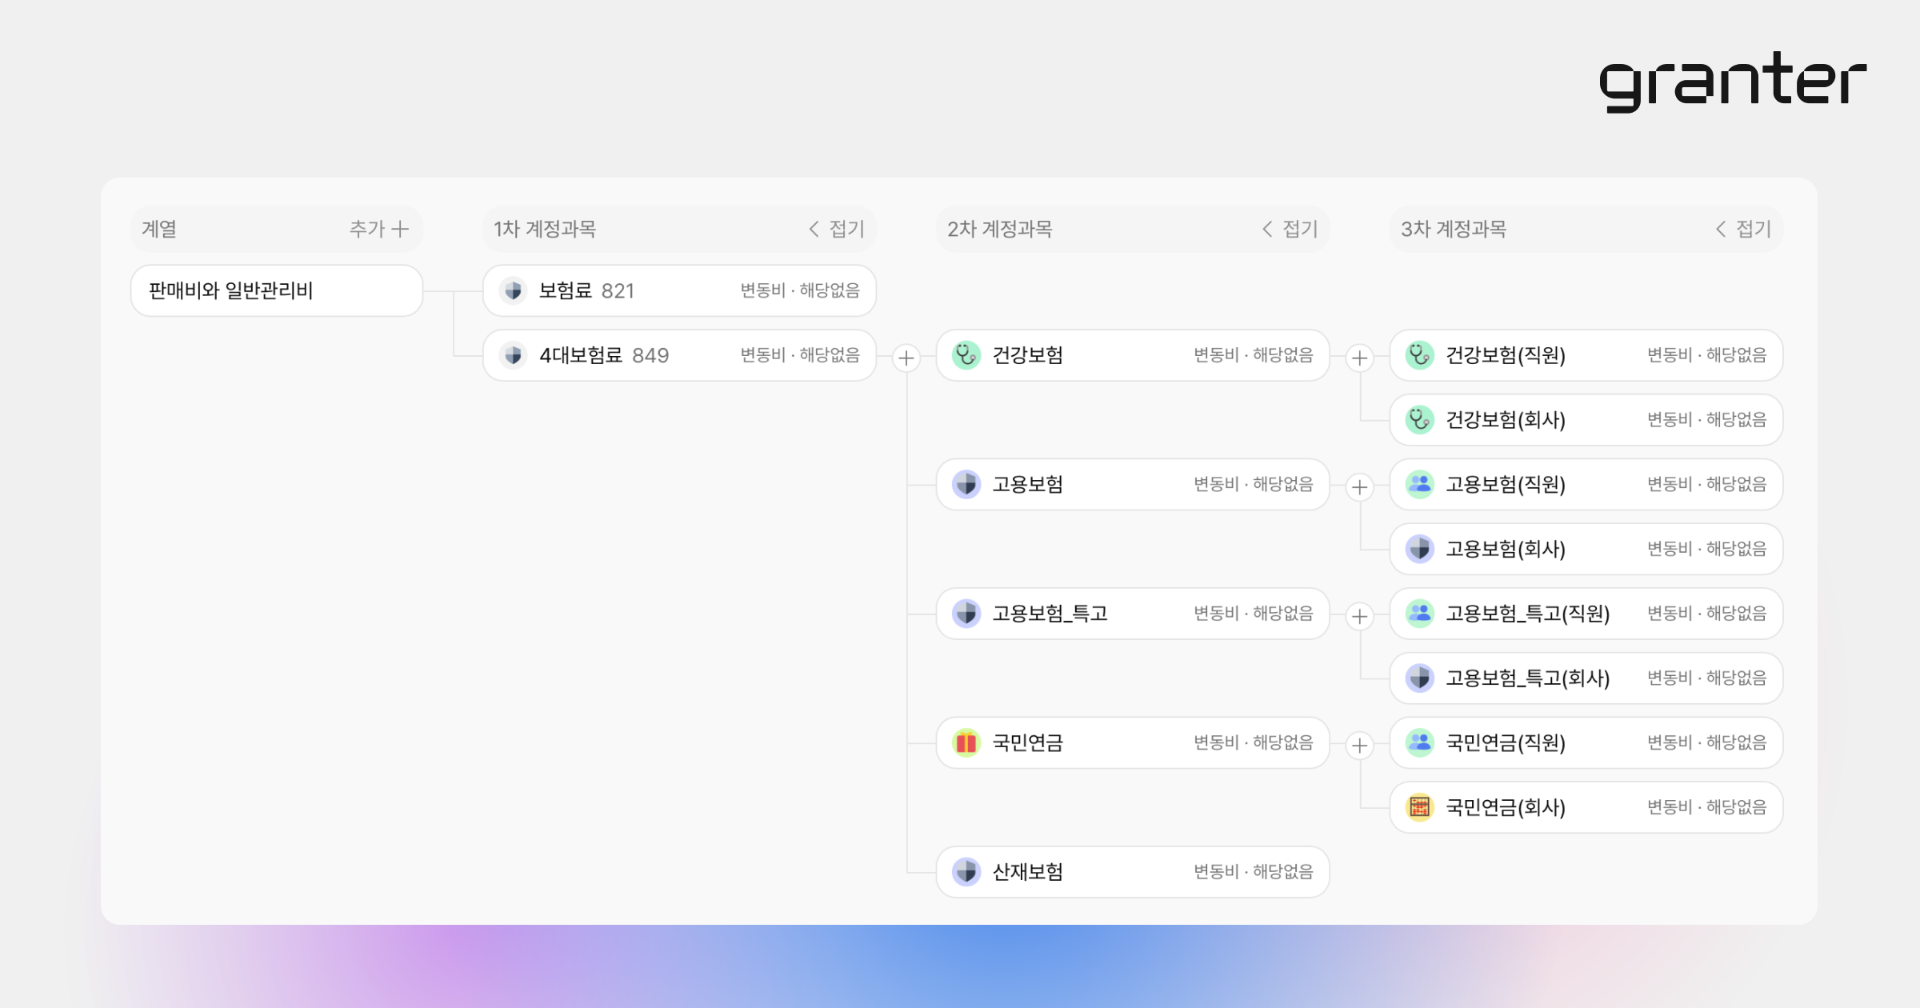
Task: Click the granter logo
Action: tap(1733, 82)
